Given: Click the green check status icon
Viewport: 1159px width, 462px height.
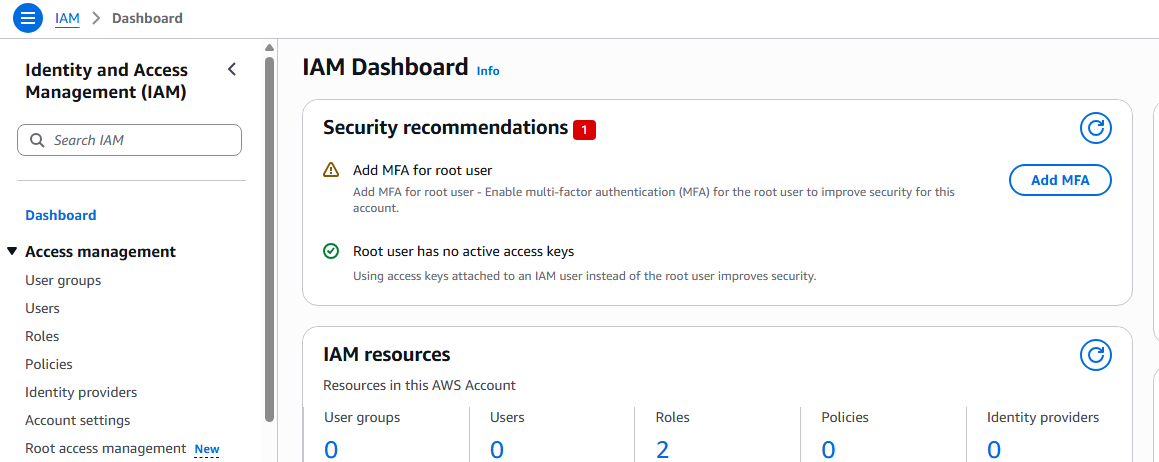Looking at the screenshot, I should point(331,251).
